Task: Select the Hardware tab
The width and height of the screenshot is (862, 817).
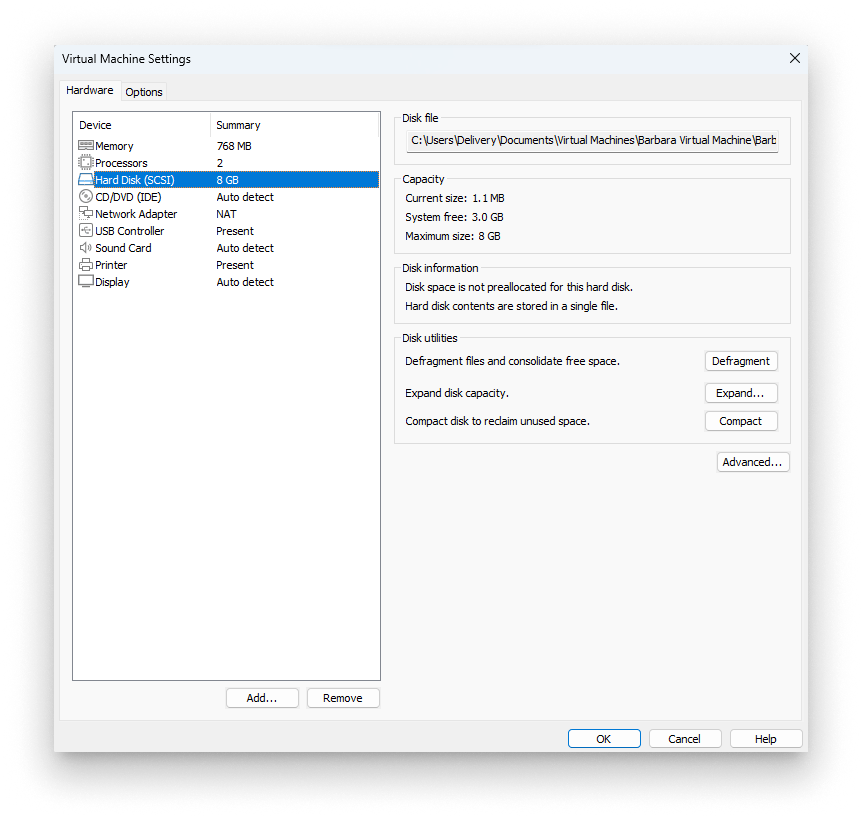Action: pyautogui.click(x=90, y=90)
